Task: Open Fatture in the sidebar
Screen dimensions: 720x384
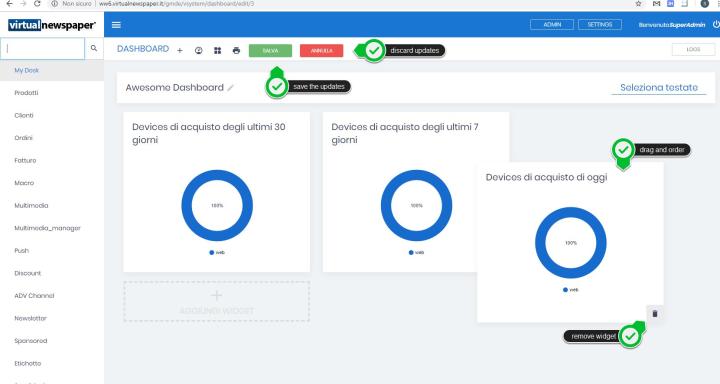Action: click(x=25, y=160)
